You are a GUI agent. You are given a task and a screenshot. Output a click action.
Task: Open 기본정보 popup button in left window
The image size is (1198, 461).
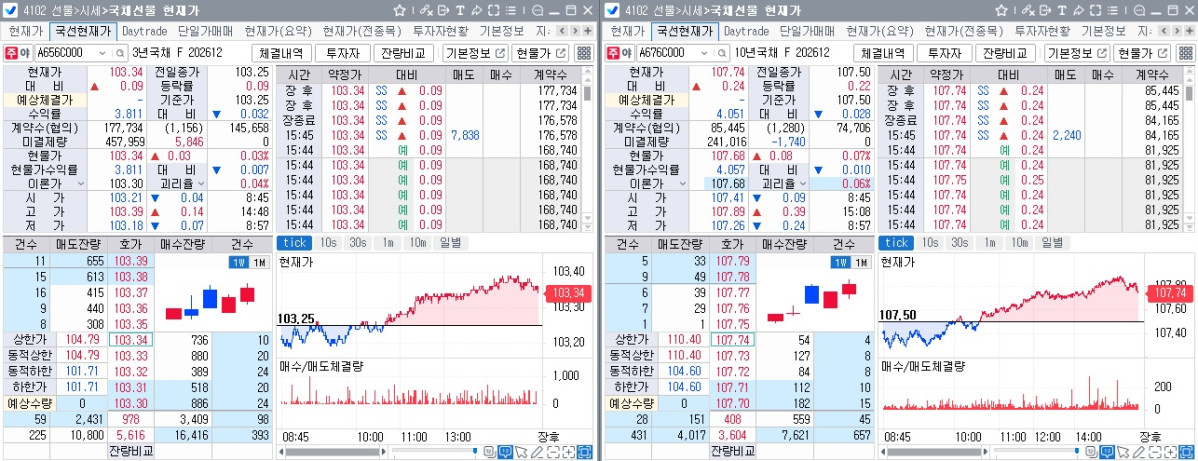pyautogui.click(x=476, y=53)
